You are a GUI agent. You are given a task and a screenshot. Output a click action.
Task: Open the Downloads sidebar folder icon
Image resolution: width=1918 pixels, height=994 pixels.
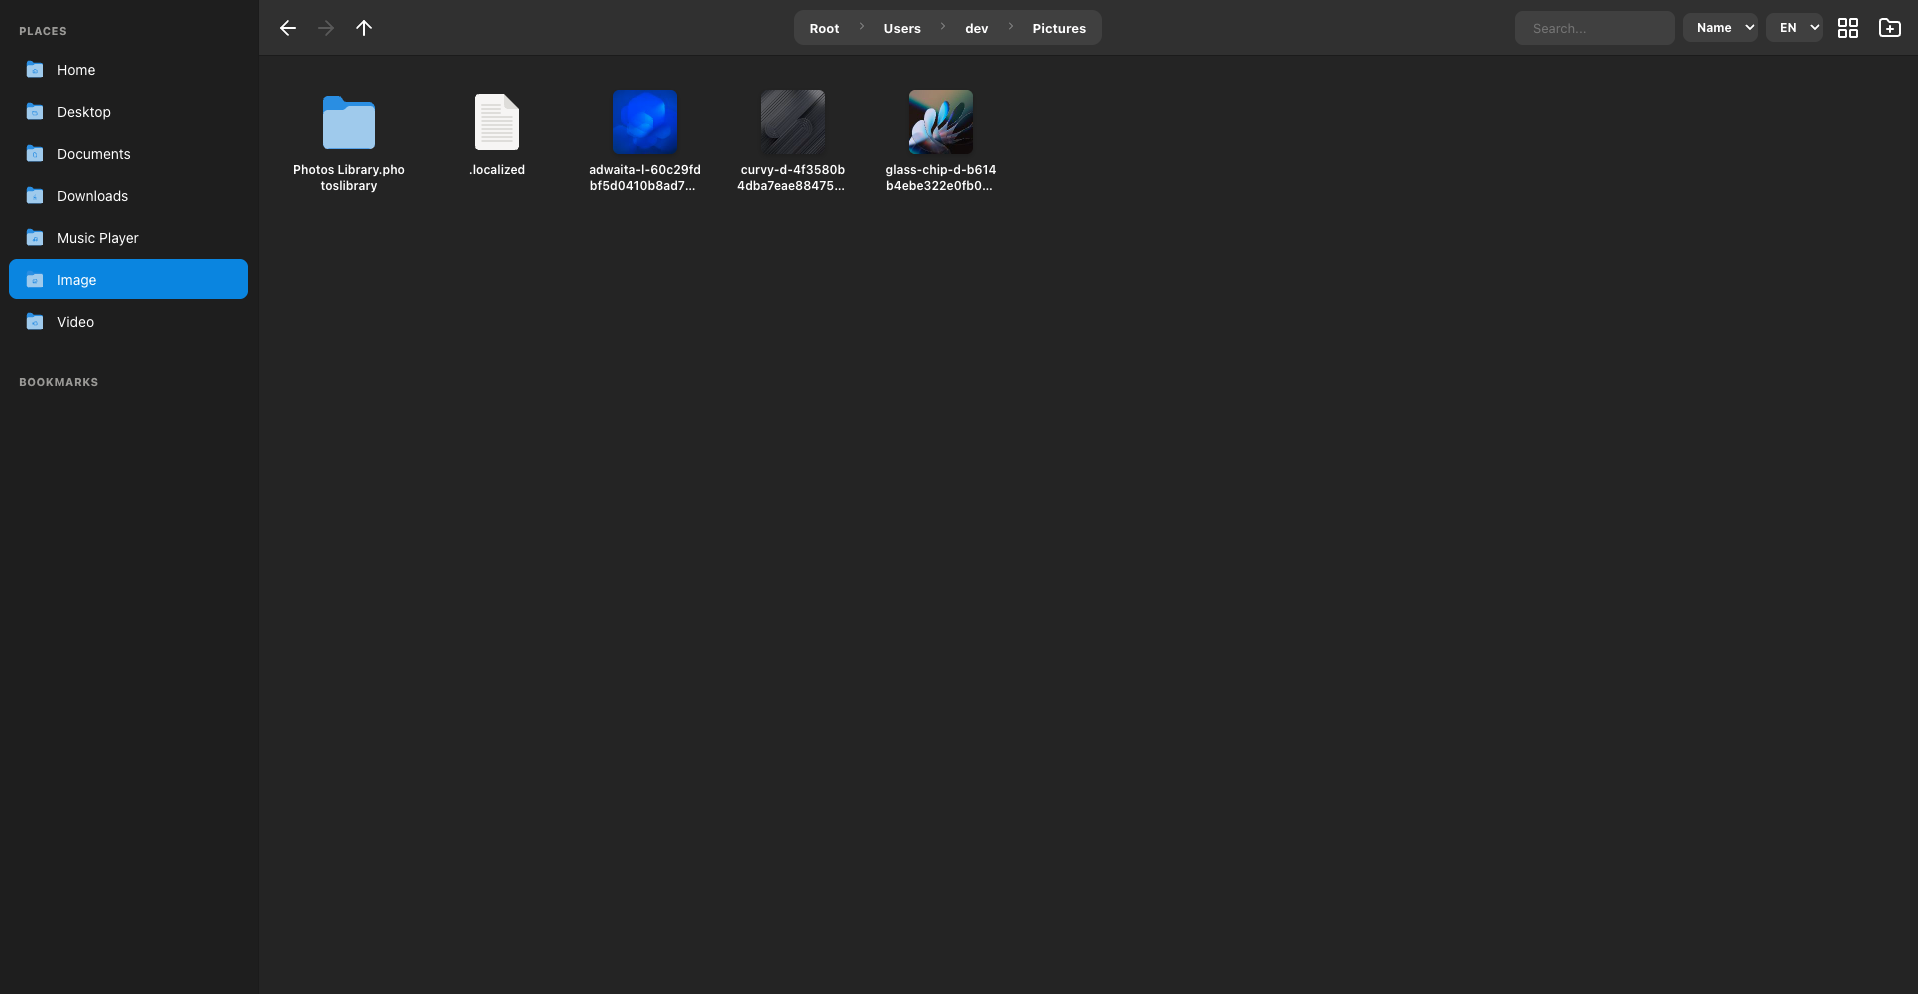[34, 195]
